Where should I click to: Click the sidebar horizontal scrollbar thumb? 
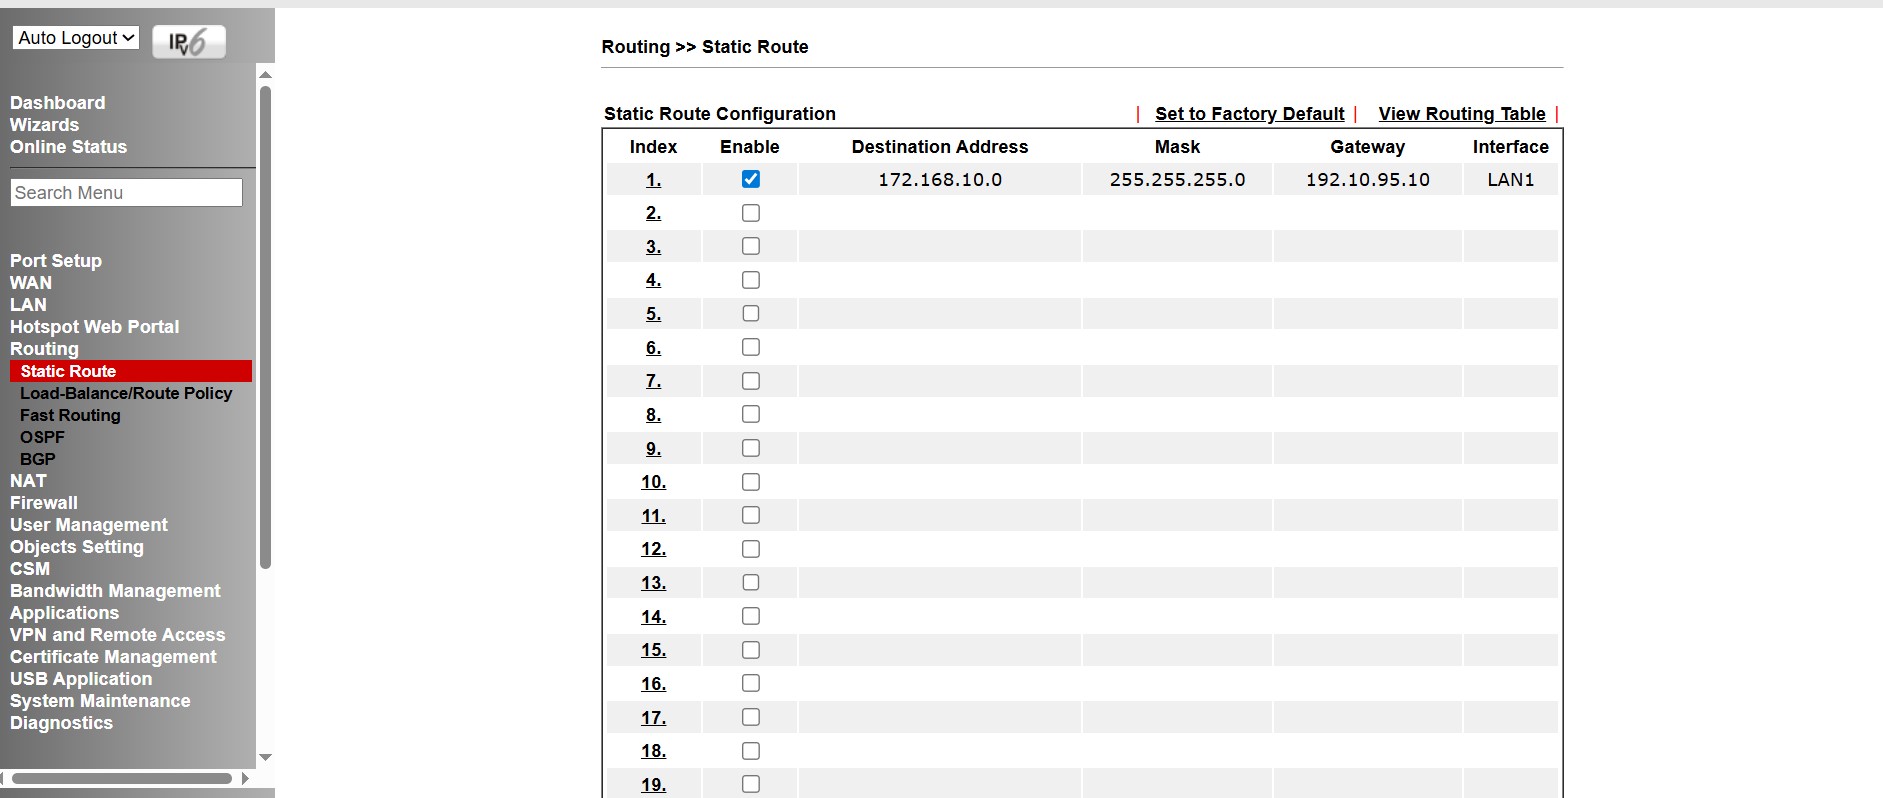(122, 778)
